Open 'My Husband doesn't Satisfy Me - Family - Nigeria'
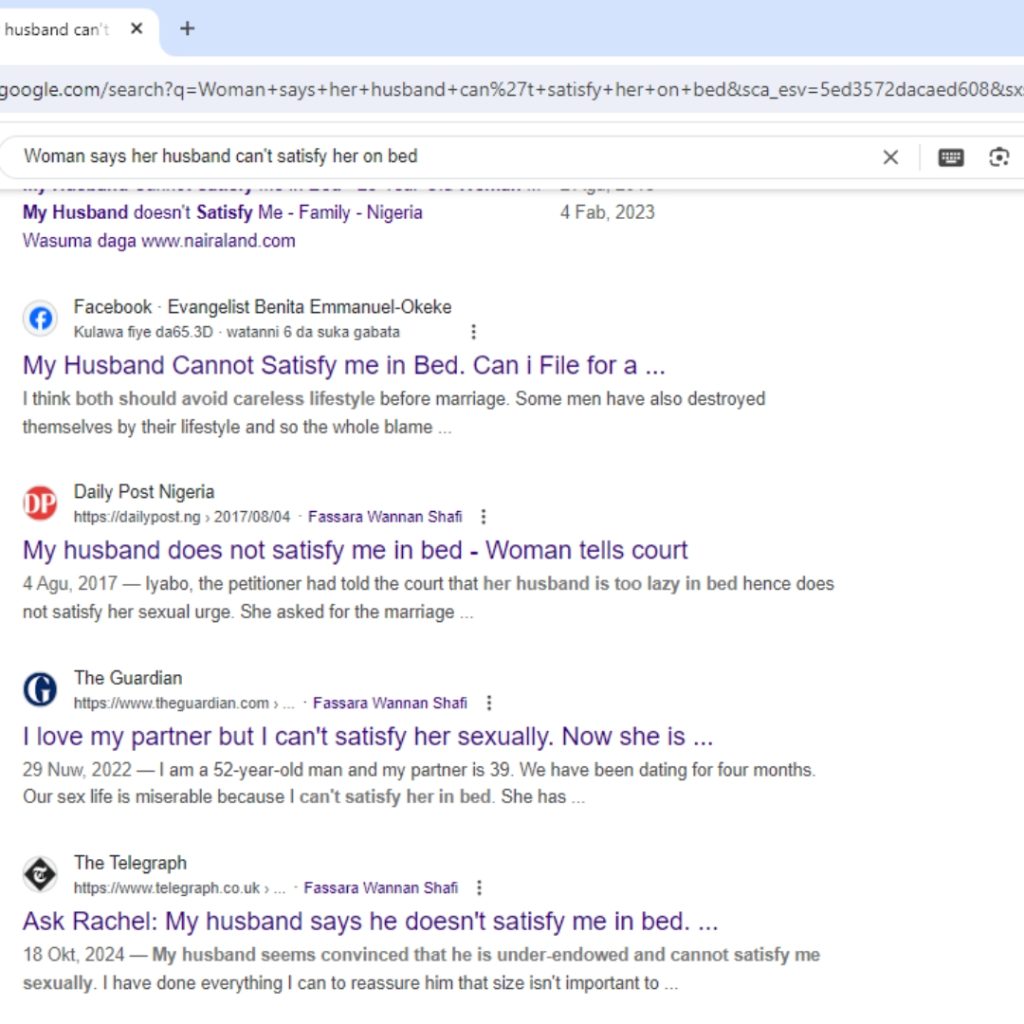Viewport: 1024px width, 1024px height. point(223,212)
